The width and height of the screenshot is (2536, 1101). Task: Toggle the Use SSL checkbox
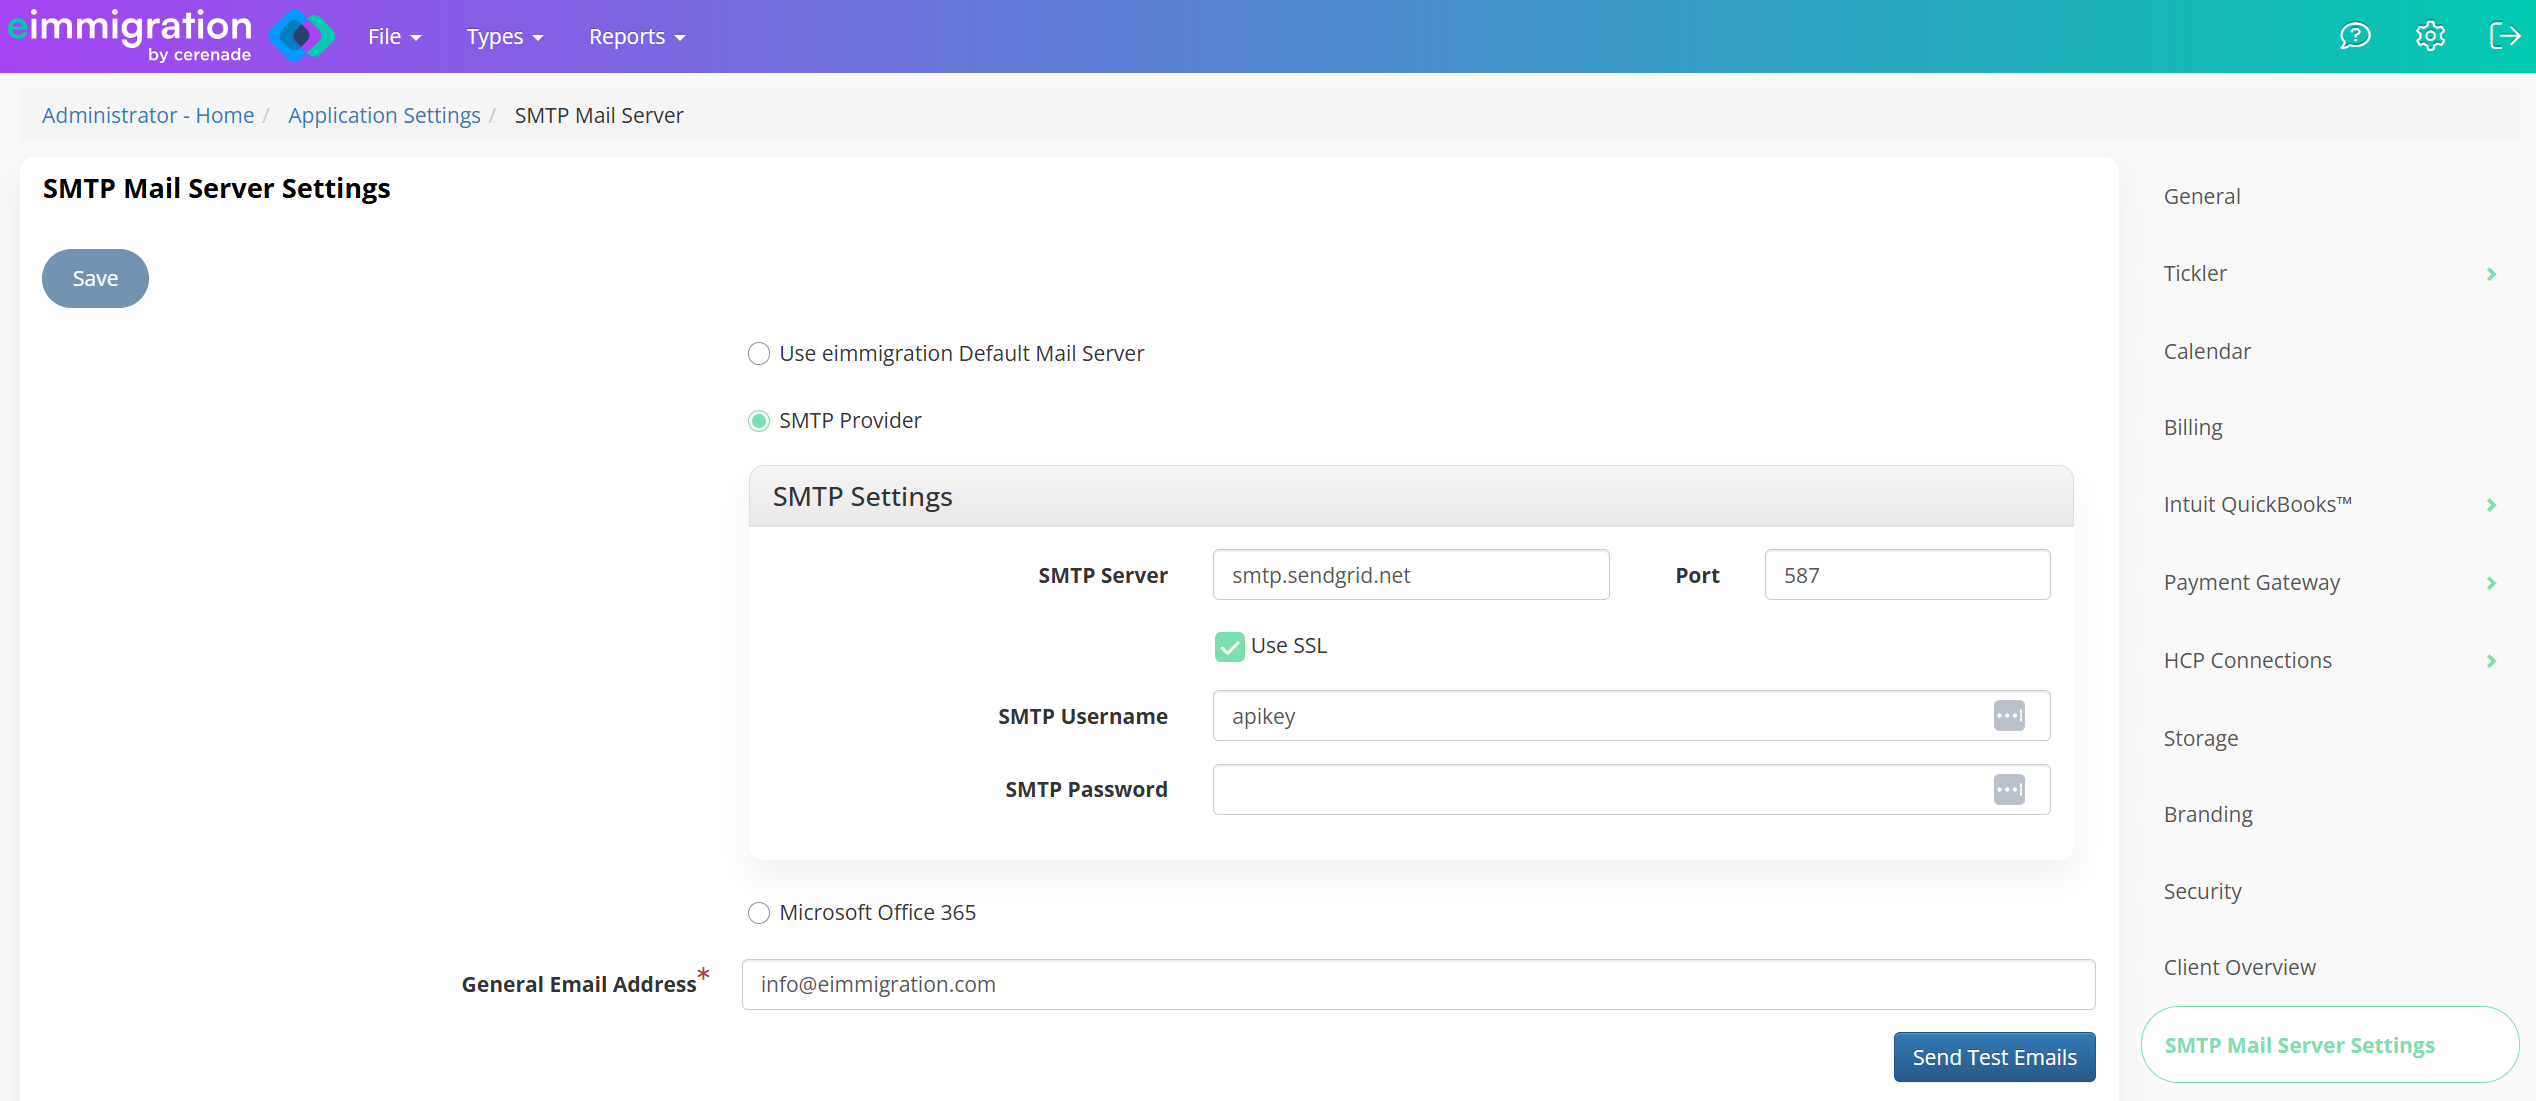coord(1229,647)
